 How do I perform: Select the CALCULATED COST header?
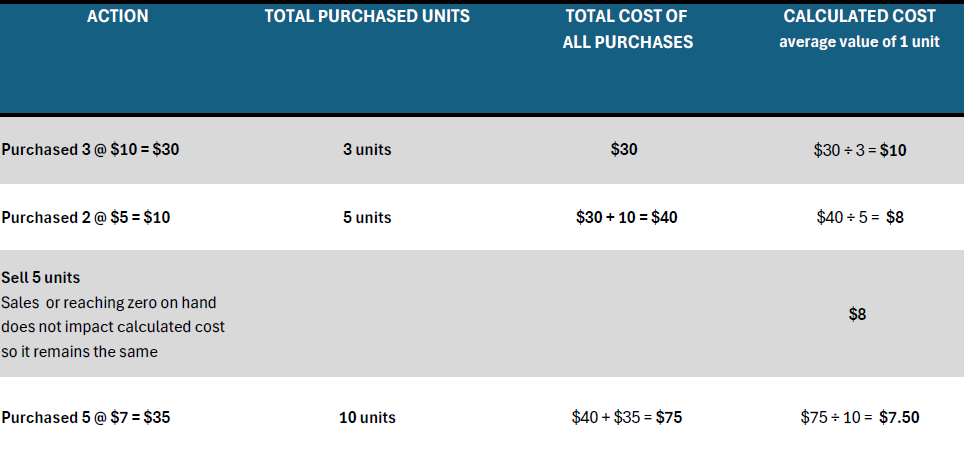[x=859, y=17]
